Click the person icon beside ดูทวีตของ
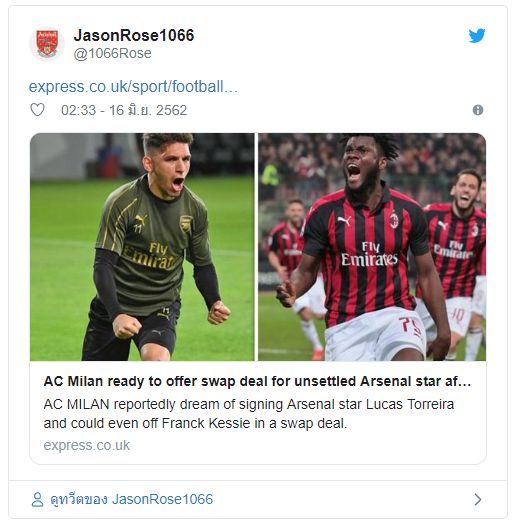513x524 pixels. pyautogui.click(x=37, y=500)
